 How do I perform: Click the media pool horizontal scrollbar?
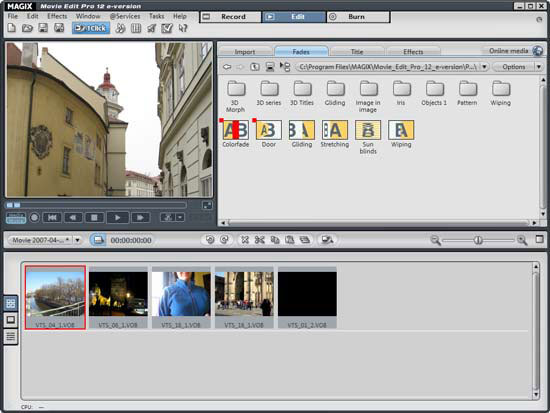(x=378, y=222)
